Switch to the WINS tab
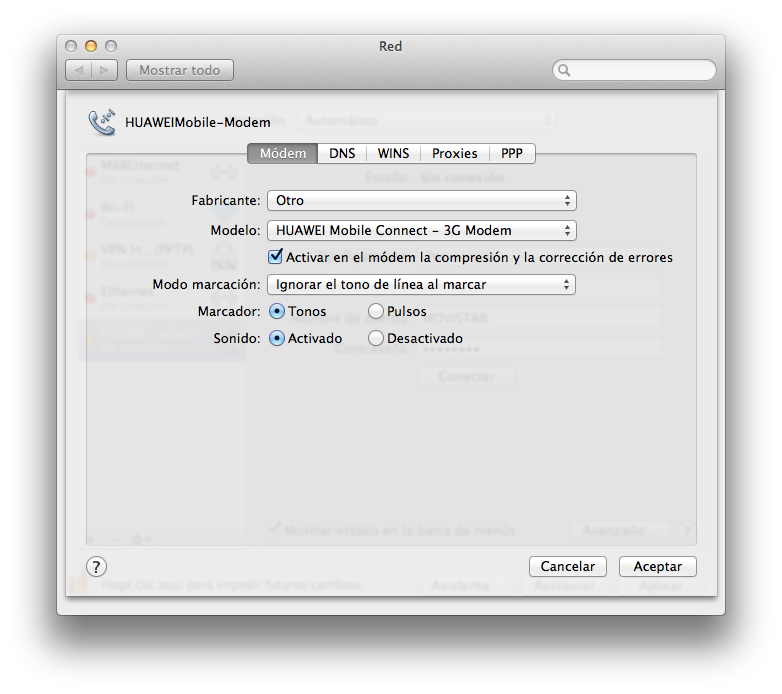This screenshot has width=782, height=694. (393, 154)
